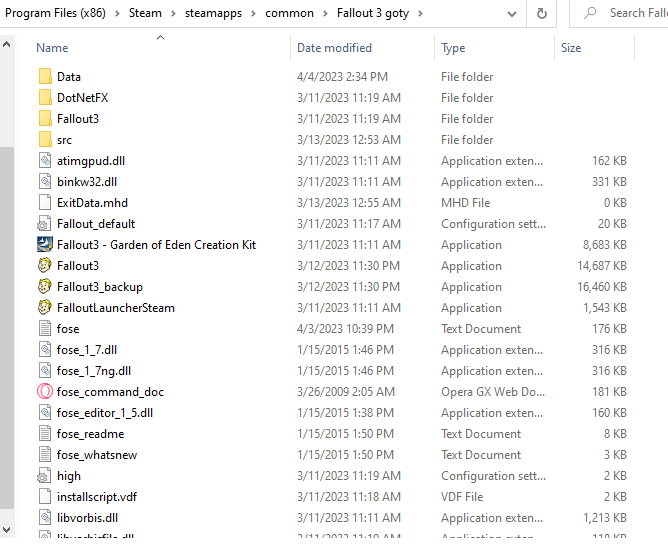
Task: Select the file name Fallout3_backup
Action: [x=100, y=287]
